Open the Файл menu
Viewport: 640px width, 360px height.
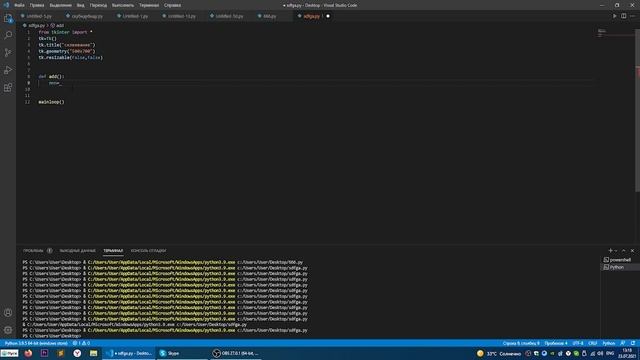(x=19, y=5)
